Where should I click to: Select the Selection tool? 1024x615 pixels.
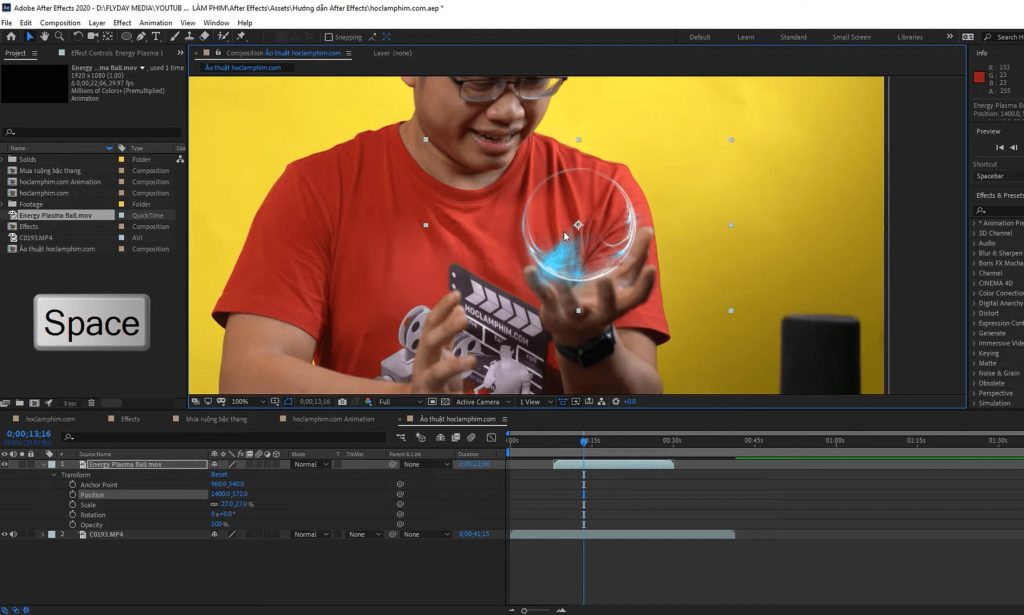tap(30, 36)
